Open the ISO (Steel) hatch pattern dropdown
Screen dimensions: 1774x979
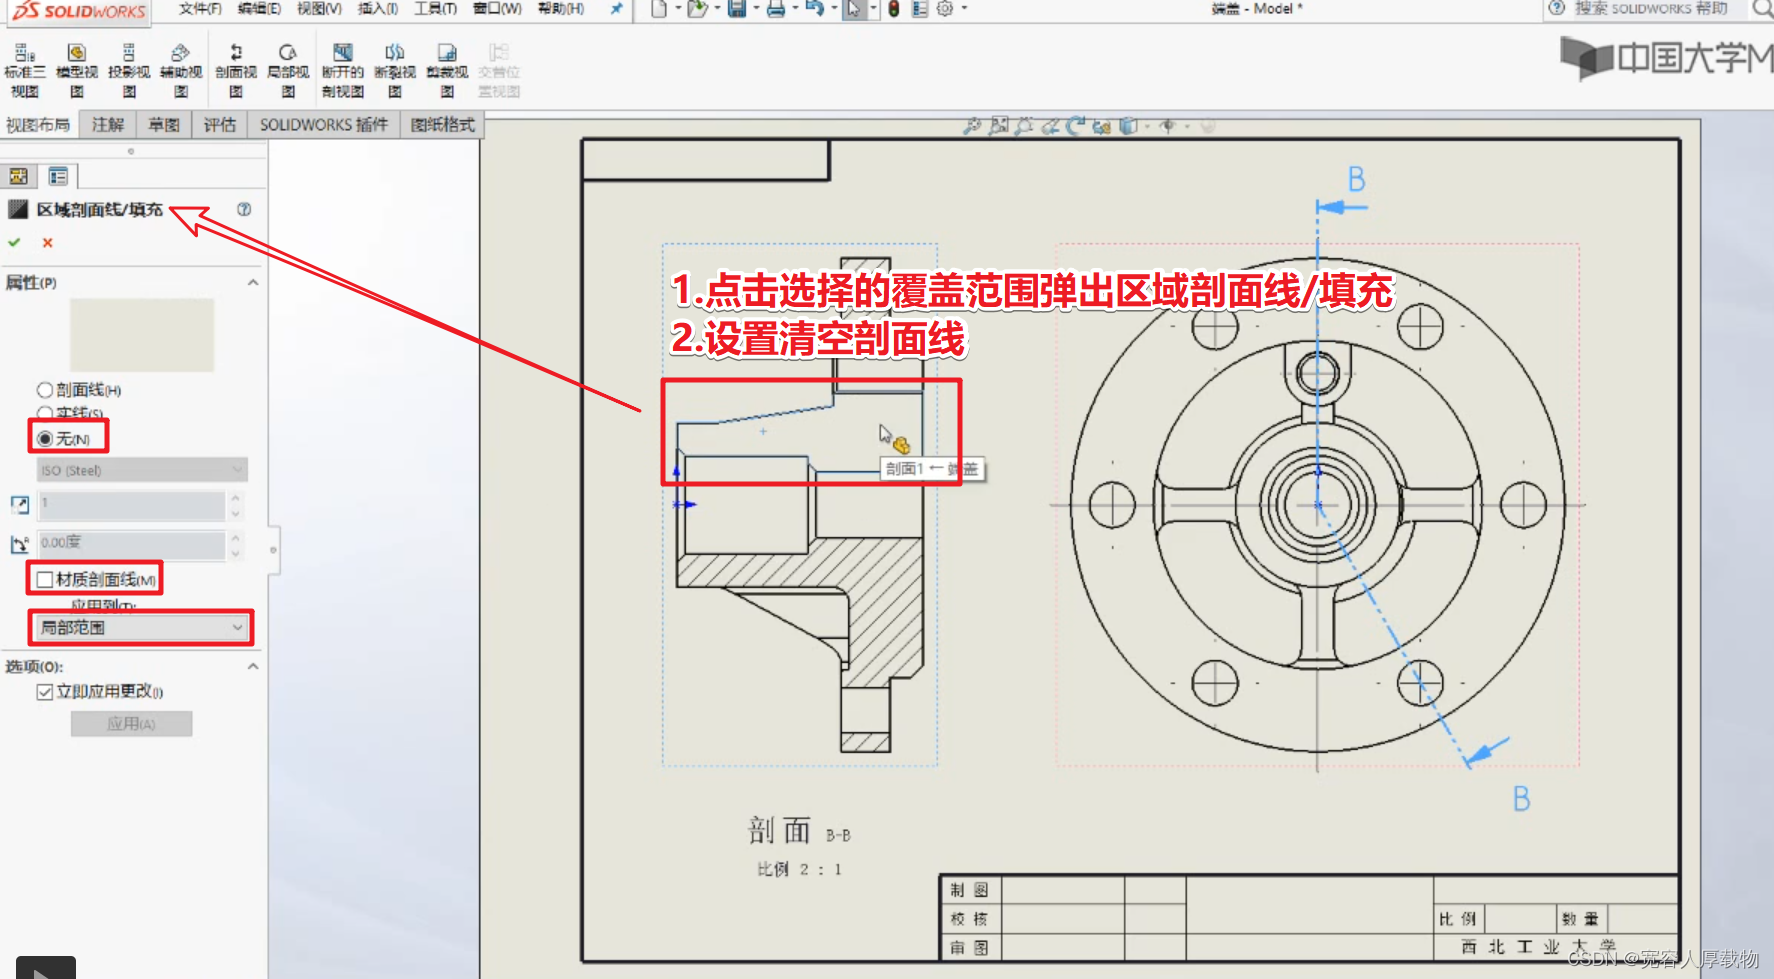coord(142,470)
